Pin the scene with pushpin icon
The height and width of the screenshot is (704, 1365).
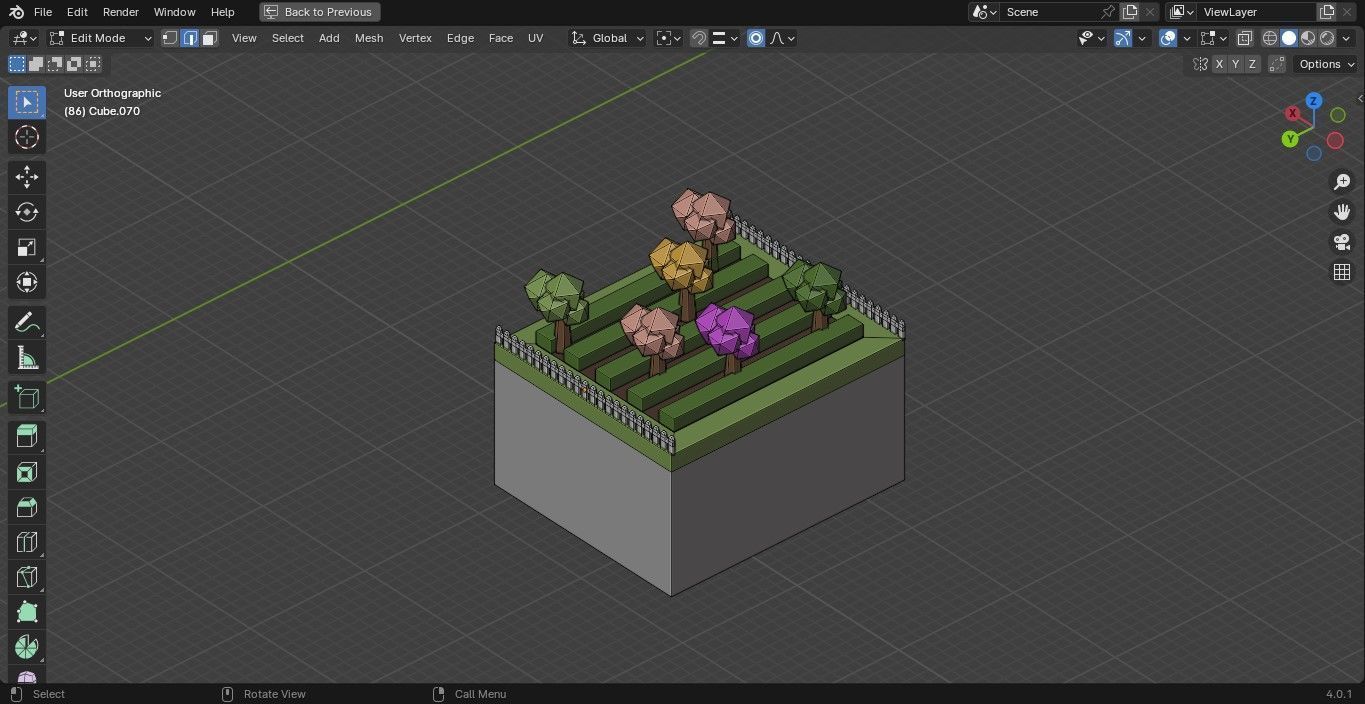(1108, 12)
